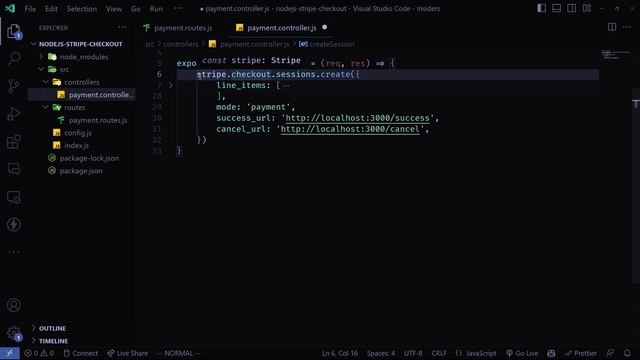Open notifications bell in status bar

point(627,353)
